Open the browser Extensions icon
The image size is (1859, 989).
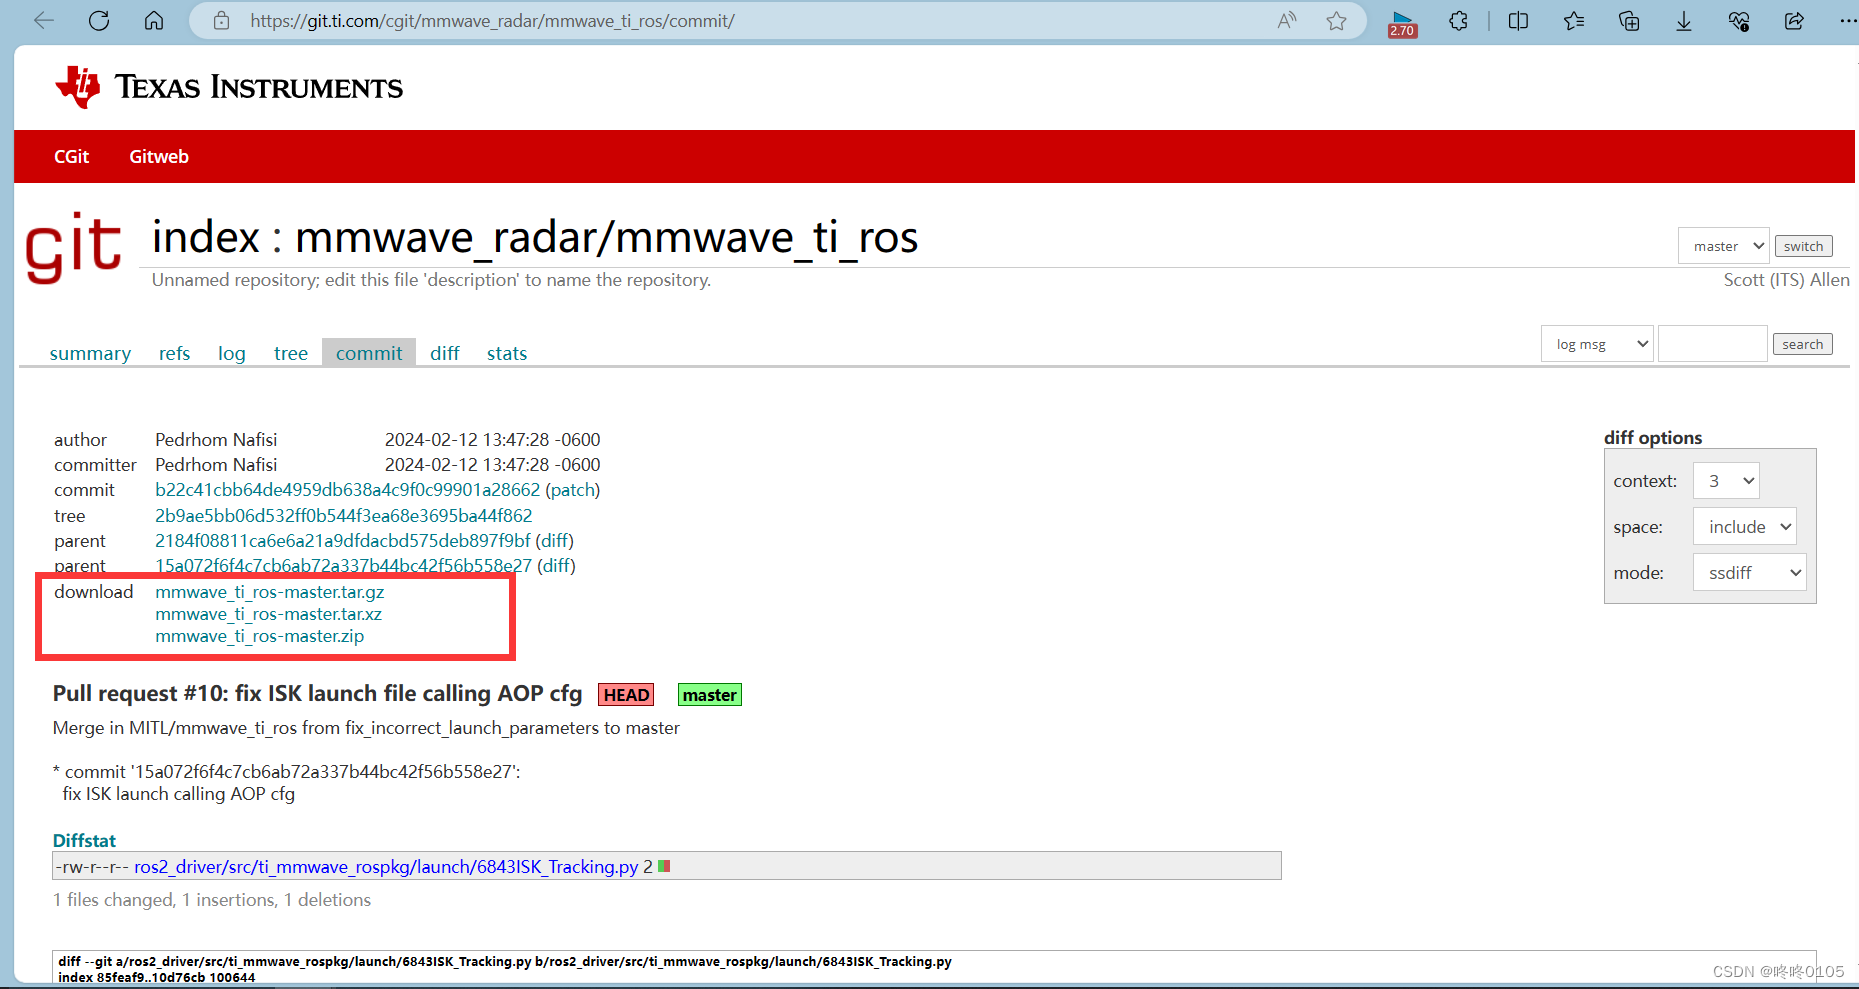point(1459,20)
